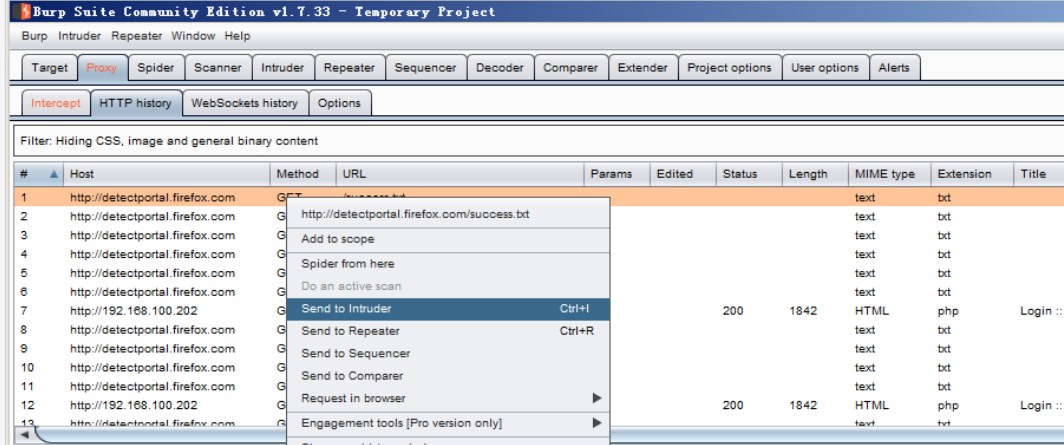Choose Send to Repeater
Viewport: 1064px width, 445px height.
(x=448, y=331)
